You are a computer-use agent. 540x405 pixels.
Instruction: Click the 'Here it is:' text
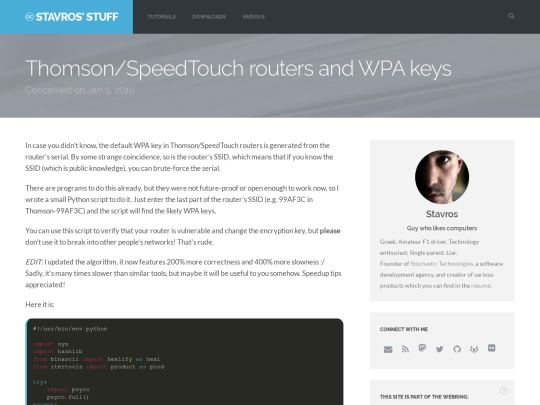pyautogui.click(x=40, y=304)
